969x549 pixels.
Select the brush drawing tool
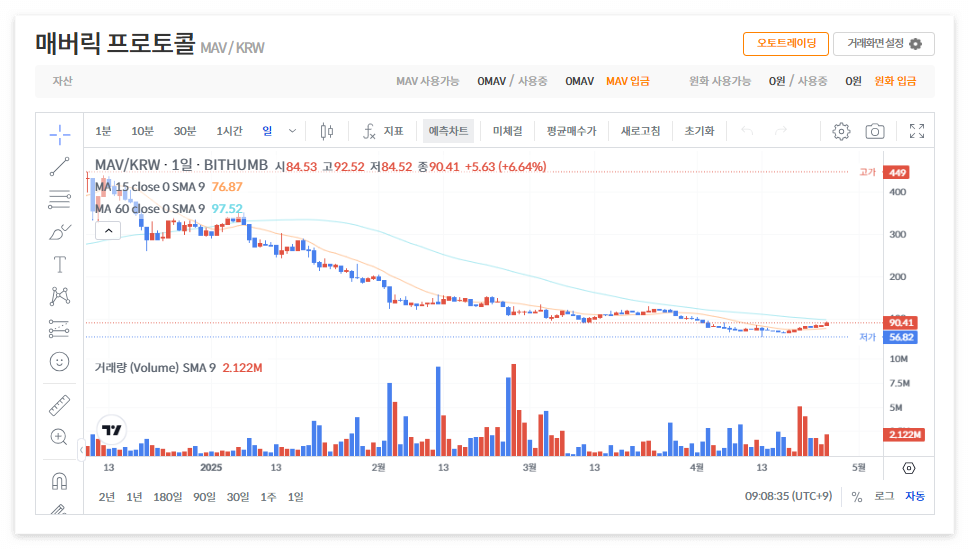[59, 232]
